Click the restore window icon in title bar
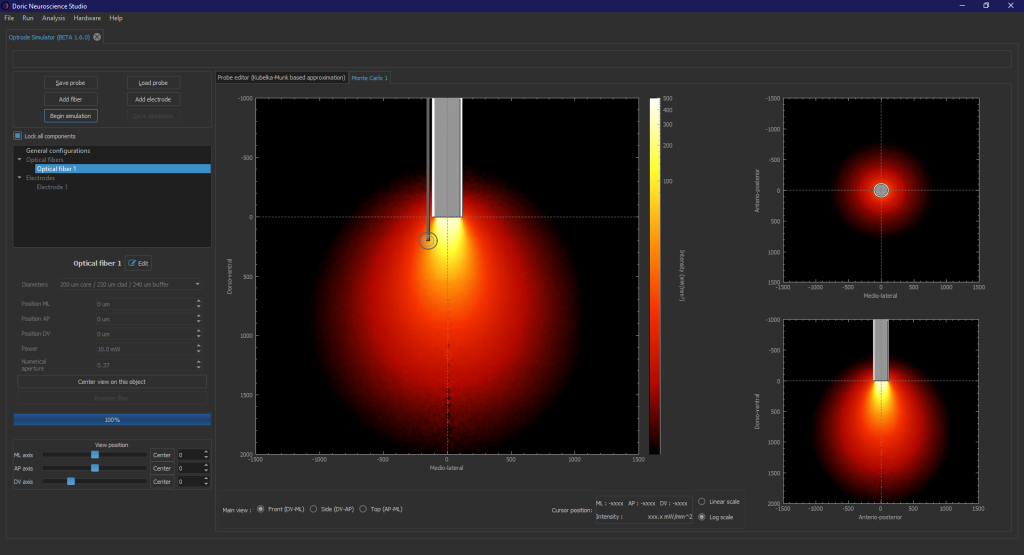Viewport: 1024px width, 555px height. pos(986,5)
